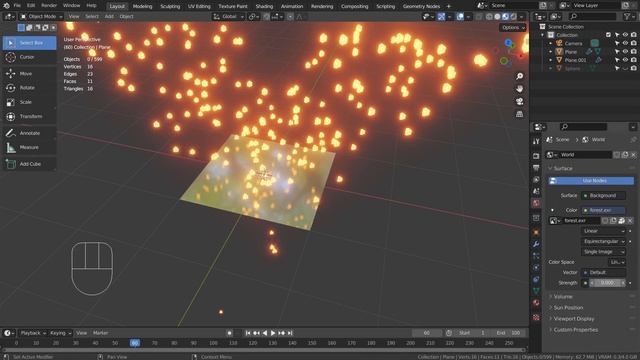Image resolution: width=640 pixels, height=360 pixels.
Task: Select the Measure tool
Action: click(29, 147)
